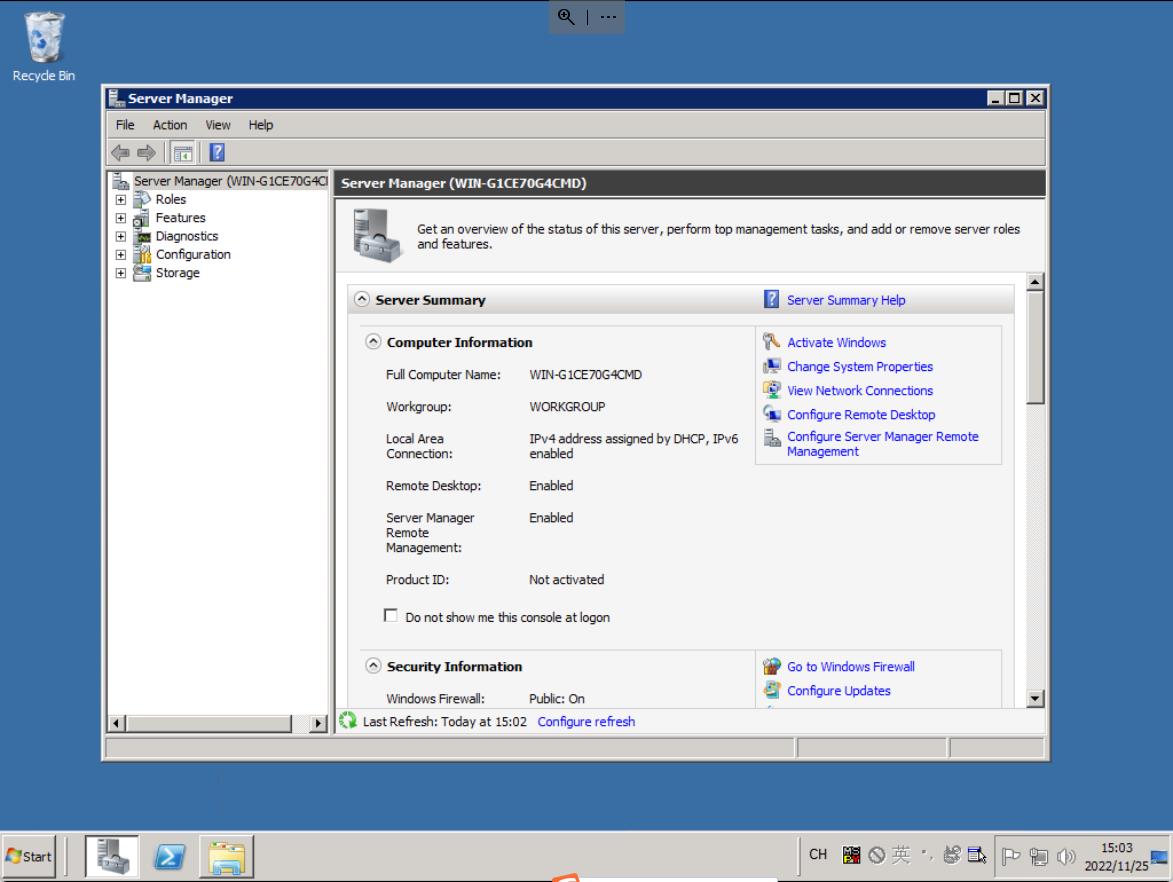1173x882 pixels.
Task: Click the icon beside Configure Server Manager Remote Management
Action: point(771,437)
